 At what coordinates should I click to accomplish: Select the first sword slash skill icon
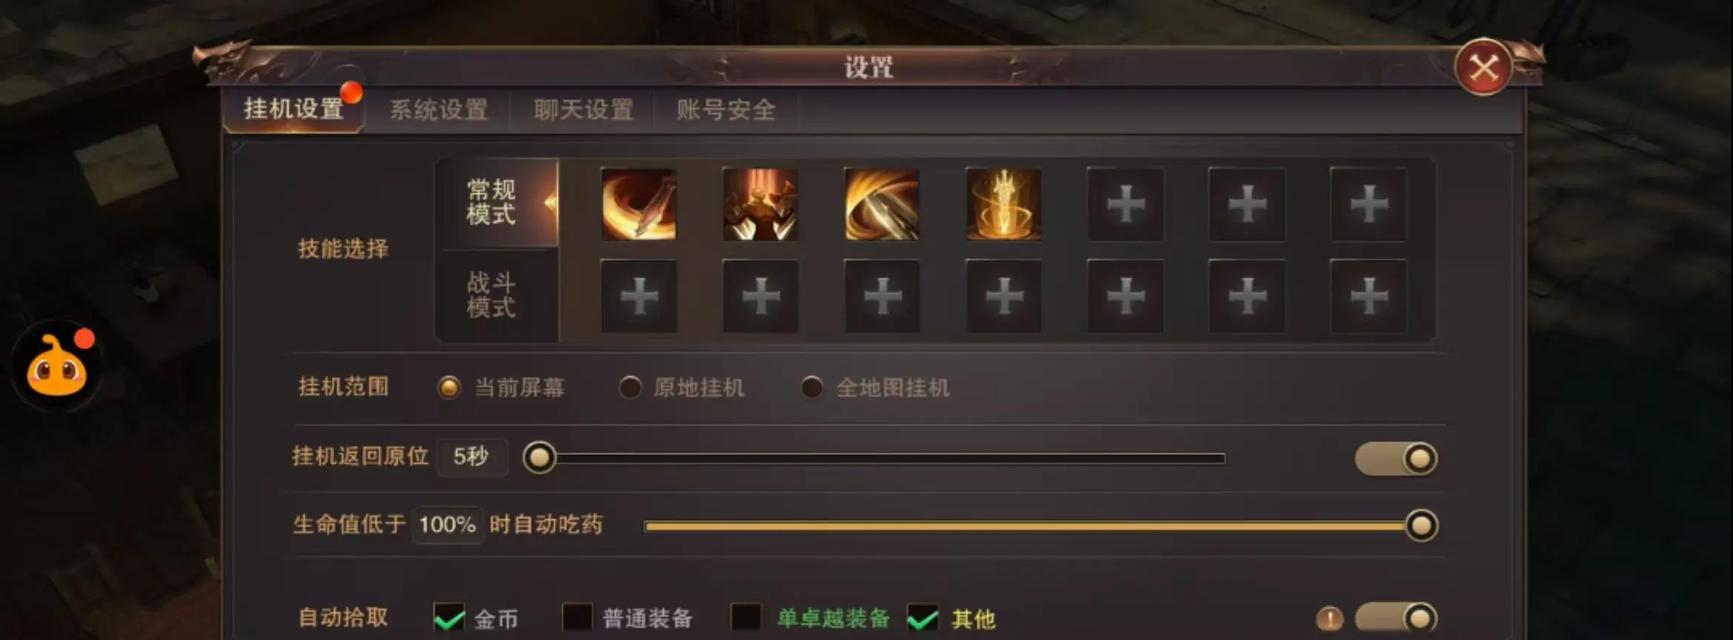tap(639, 205)
